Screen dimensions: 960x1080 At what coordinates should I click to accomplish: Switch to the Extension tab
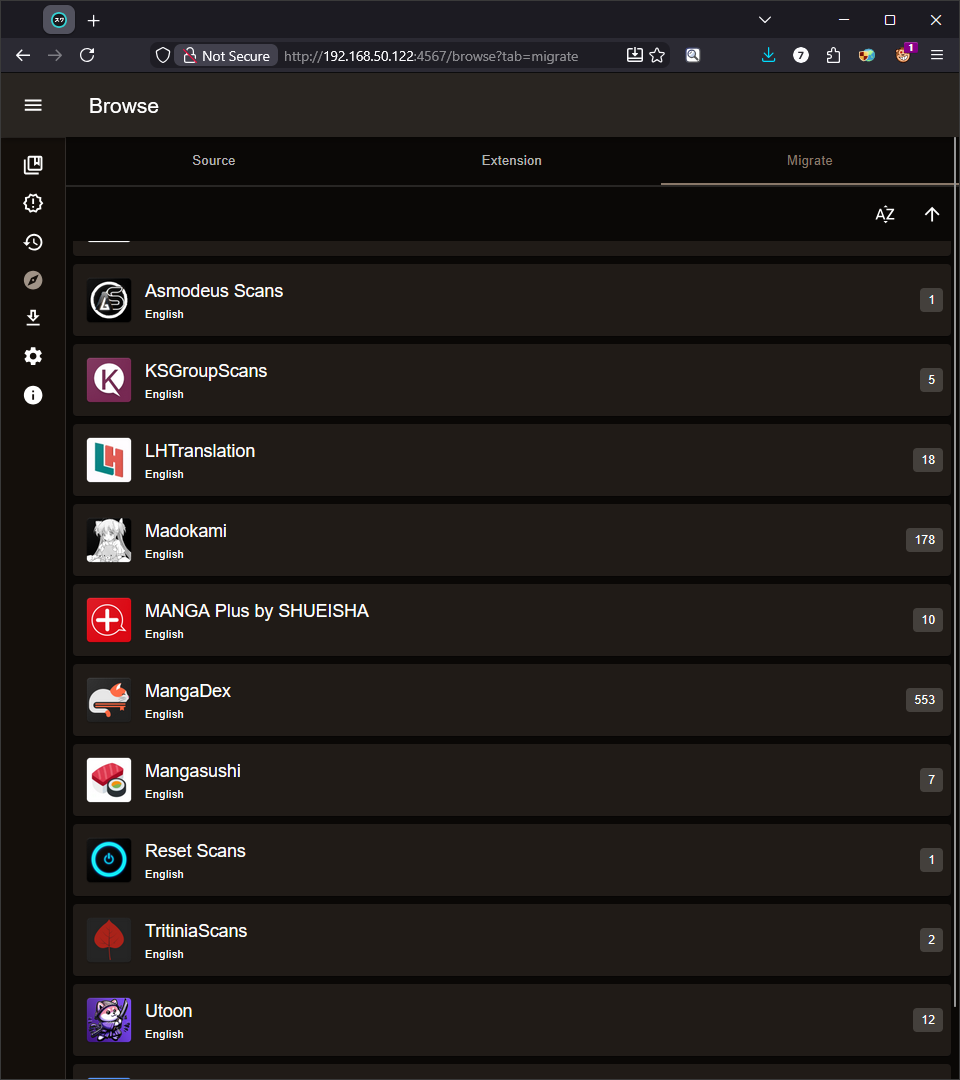point(512,160)
